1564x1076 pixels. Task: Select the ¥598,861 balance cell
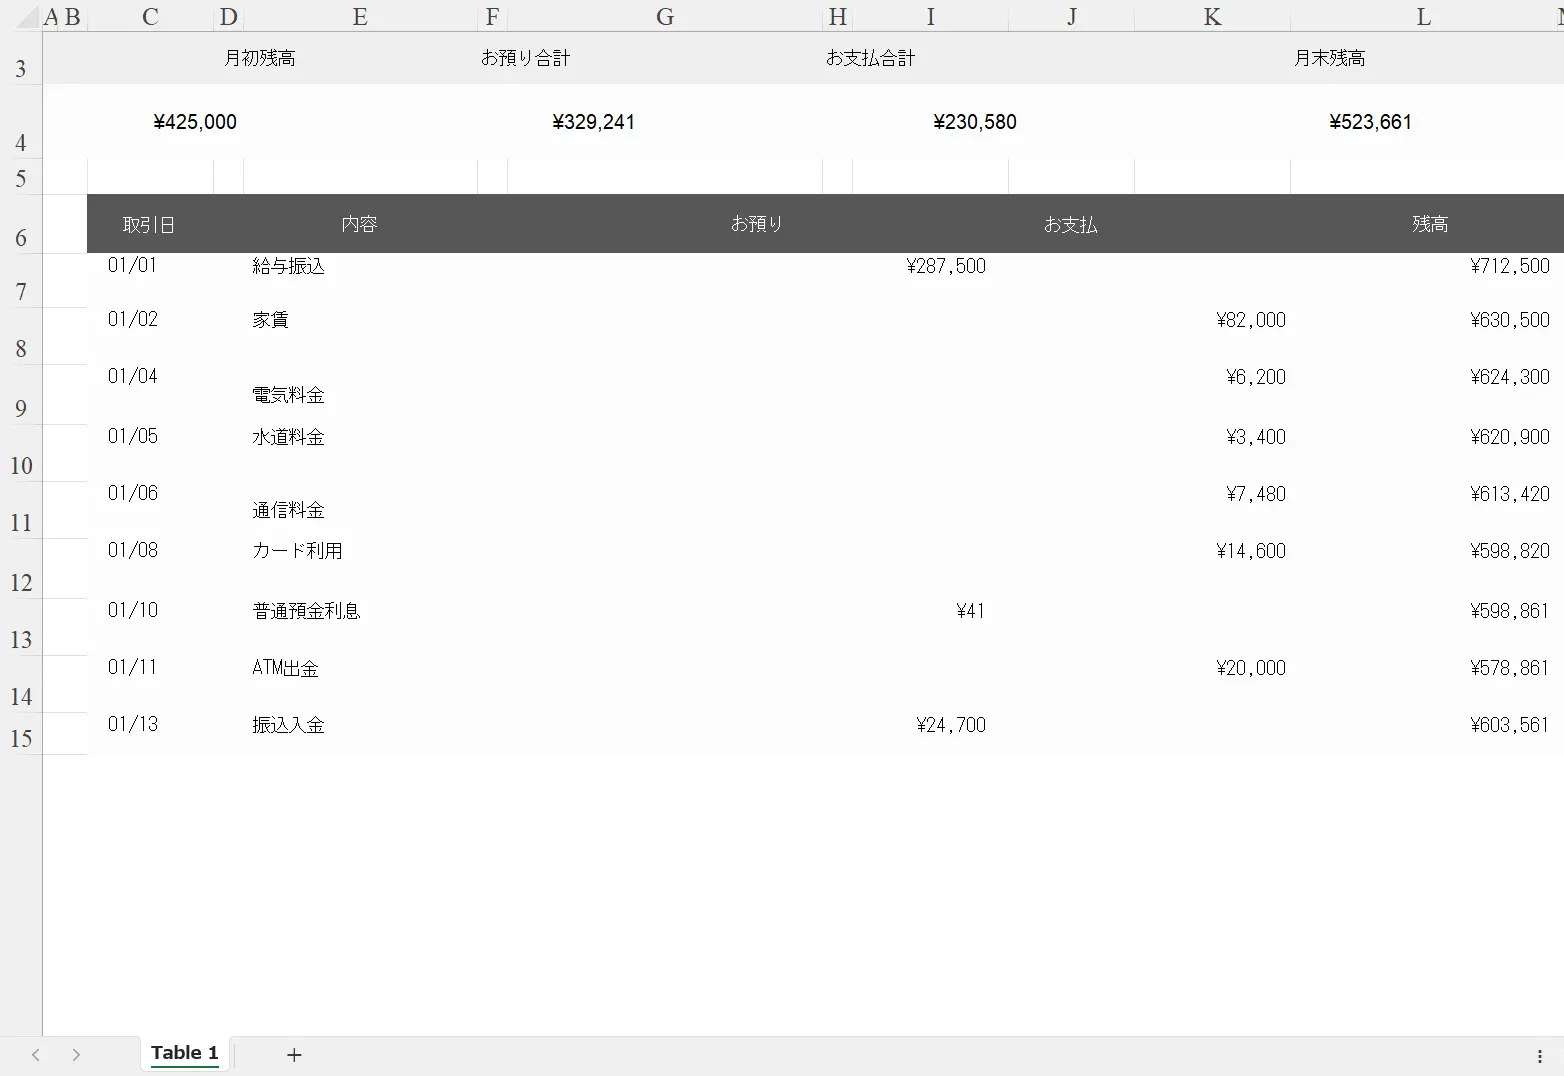point(1510,611)
